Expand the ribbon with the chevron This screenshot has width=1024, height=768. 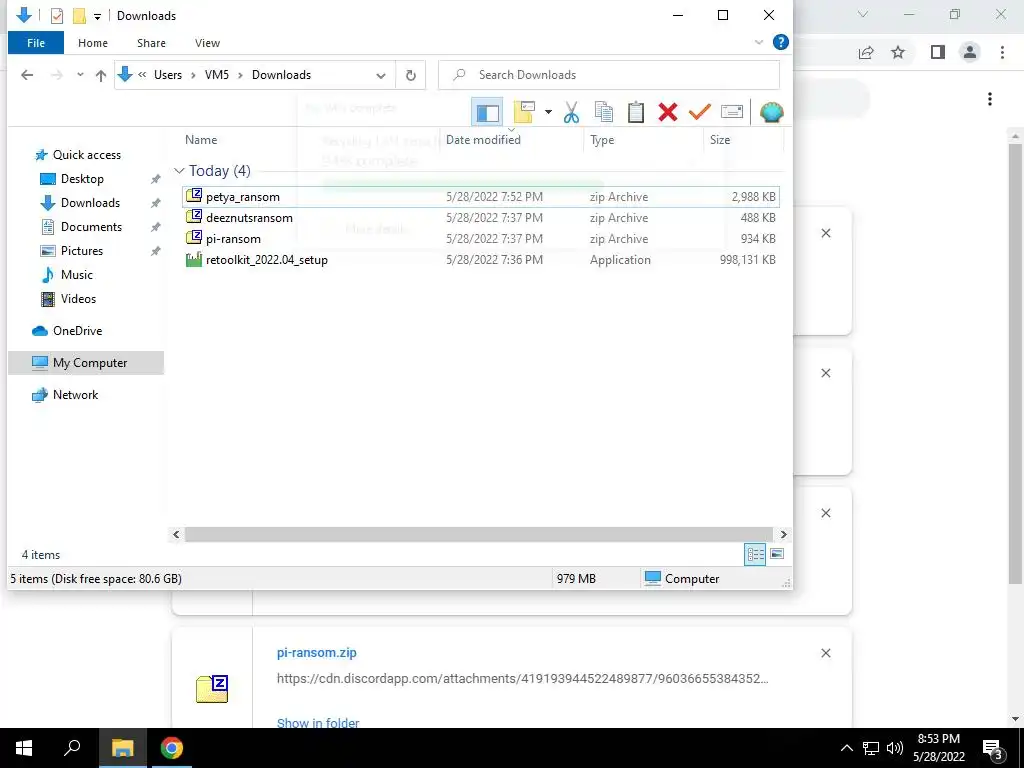click(759, 42)
